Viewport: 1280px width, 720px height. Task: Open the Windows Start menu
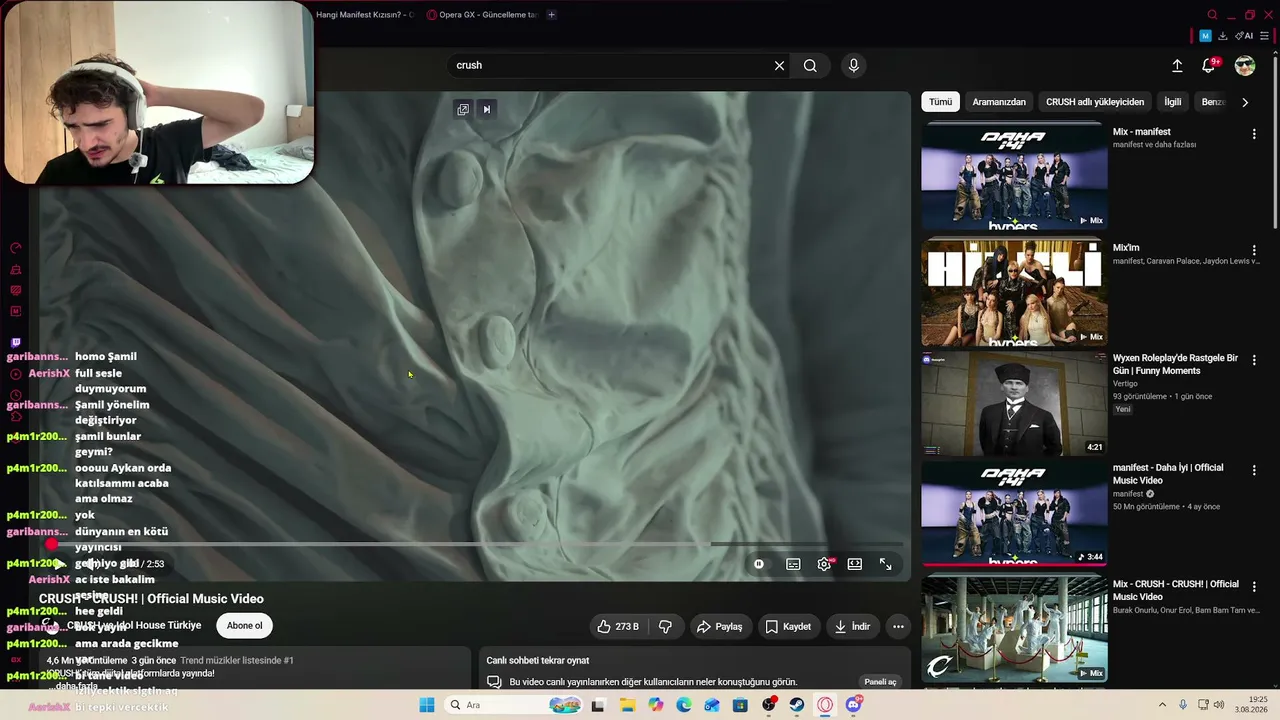click(427, 705)
